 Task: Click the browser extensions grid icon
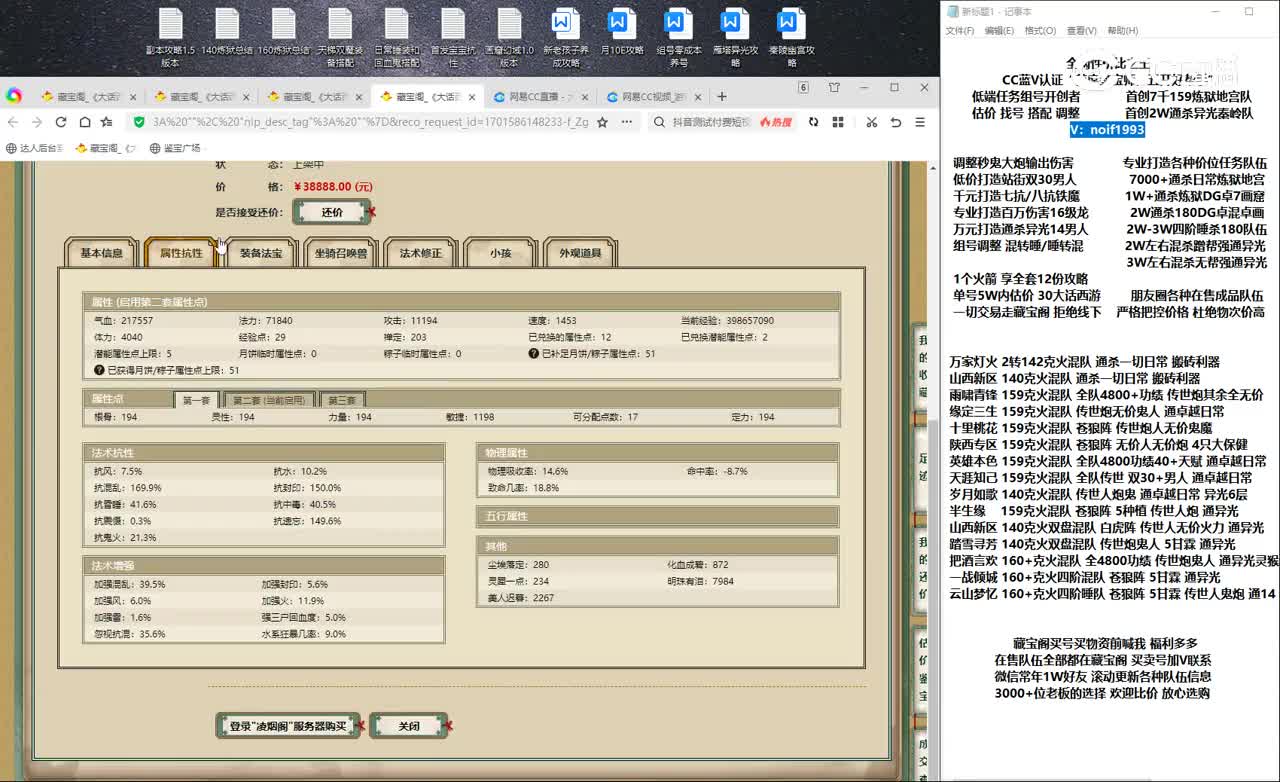coord(836,122)
